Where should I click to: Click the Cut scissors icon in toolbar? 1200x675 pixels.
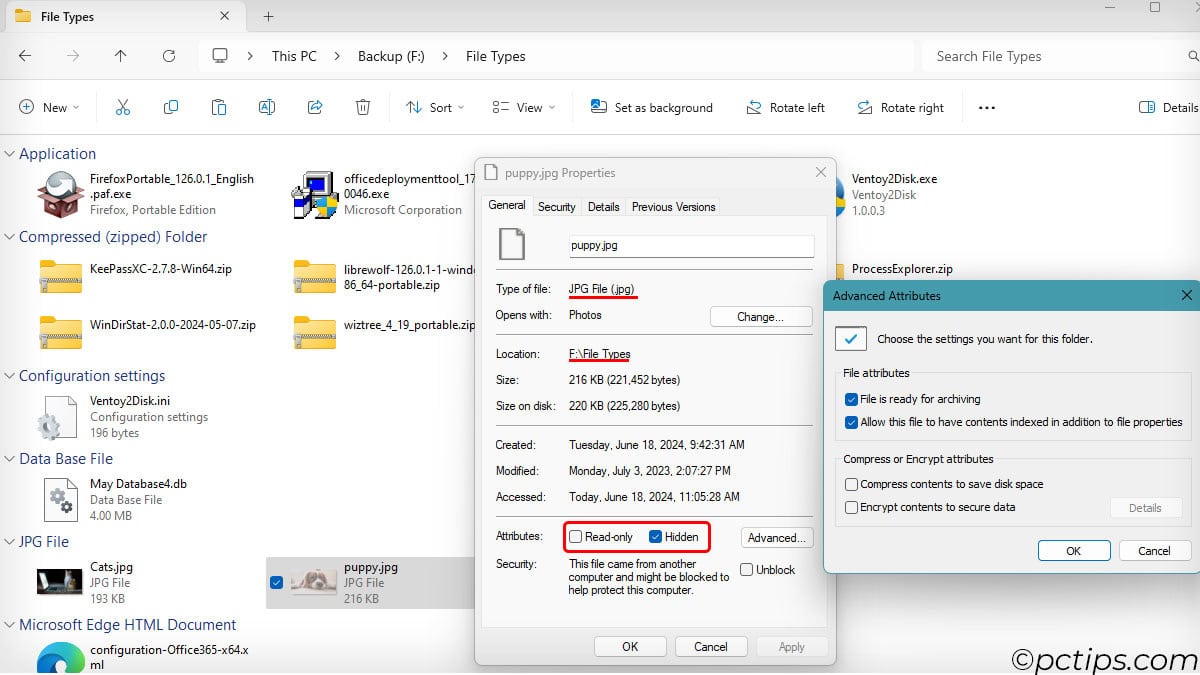(x=123, y=107)
